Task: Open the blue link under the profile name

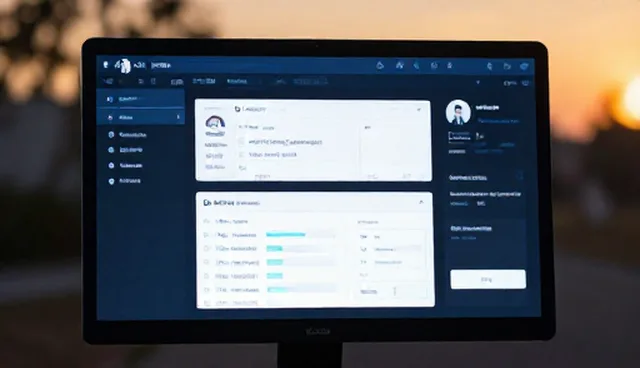Action: pyautogui.click(x=498, y=121)
